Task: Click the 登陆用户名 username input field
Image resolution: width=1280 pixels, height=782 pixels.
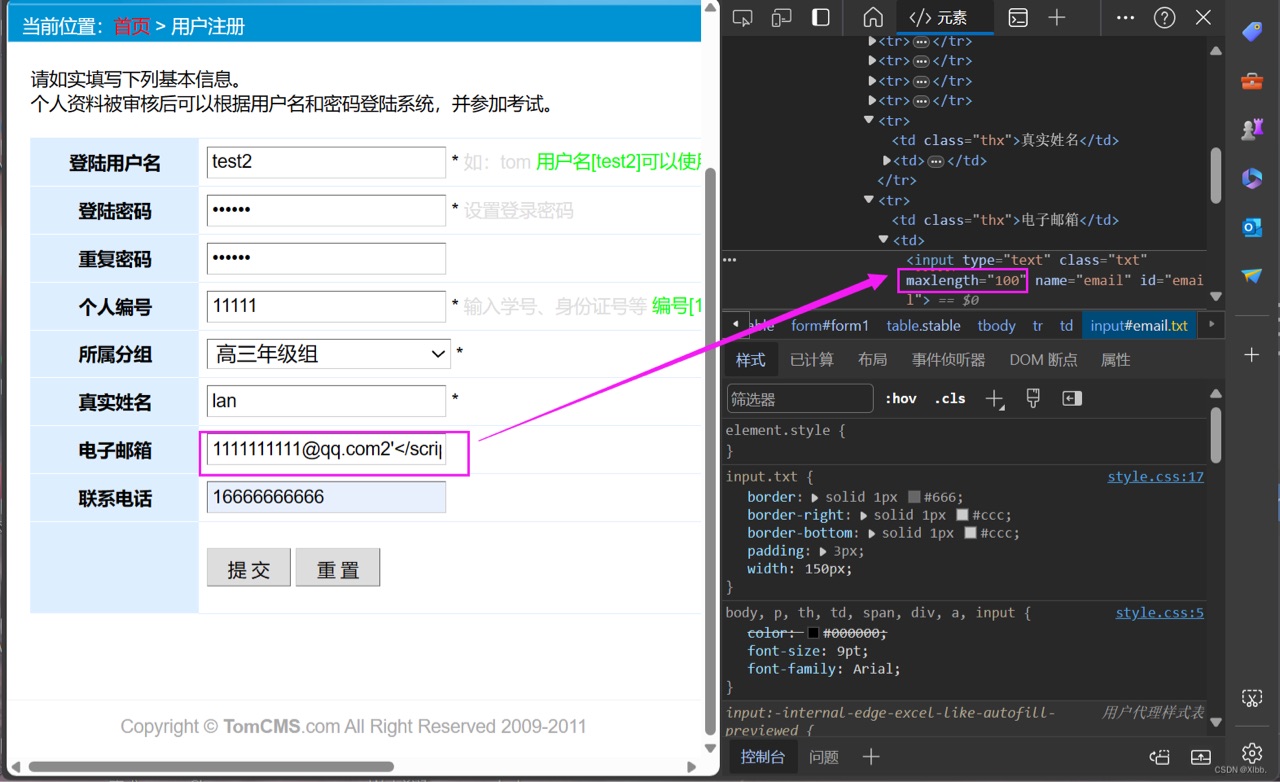Action: click(326, 162)
